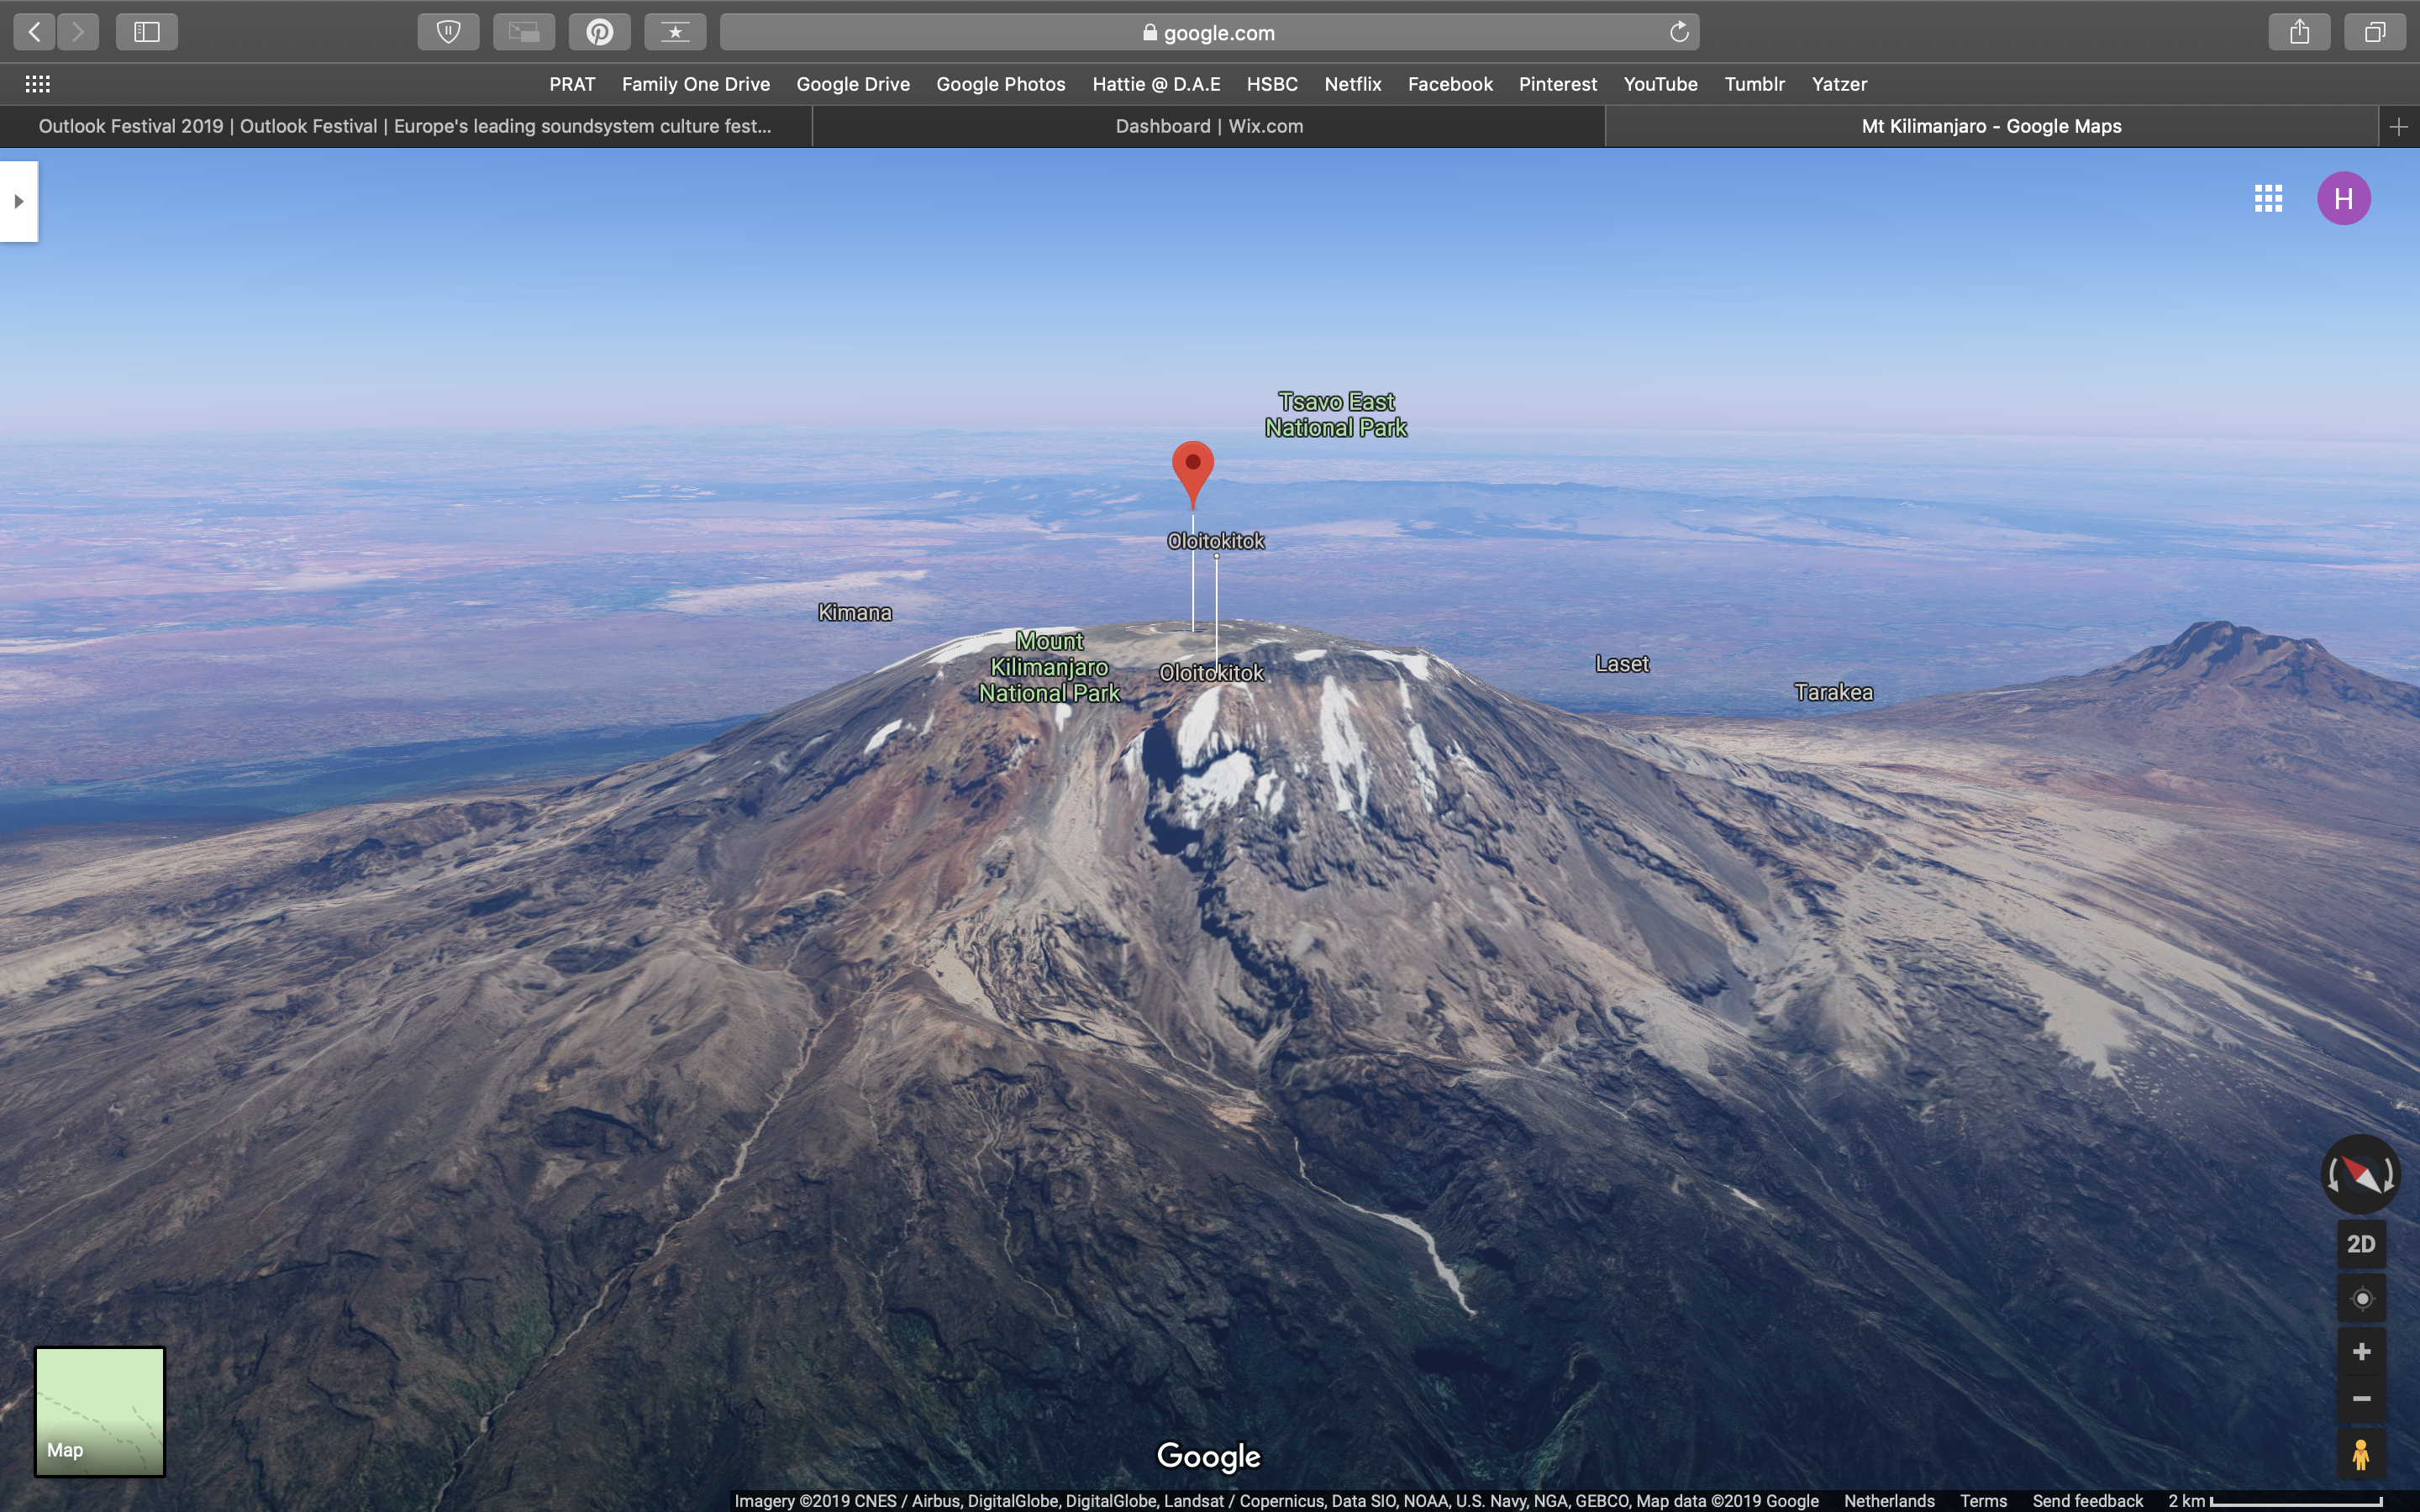Open the Google apps grid icon

click(2268, 198)
